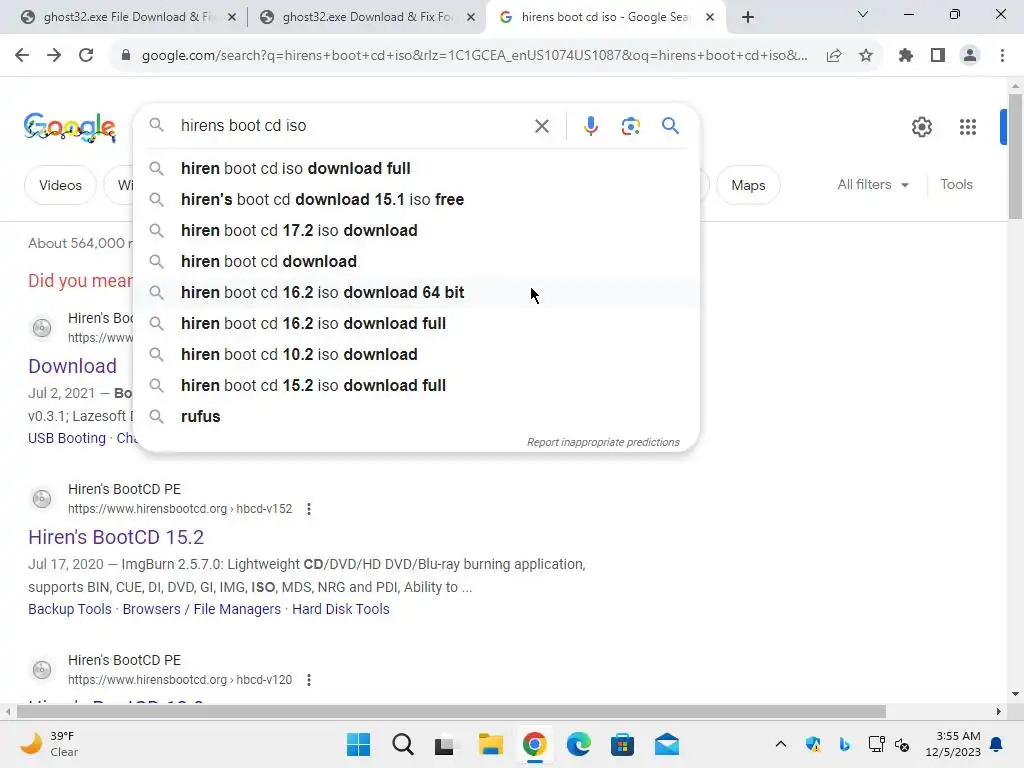Open the Chrome extensions puzzle icon
Viewport: 1024px width, 768px height.
906,56
